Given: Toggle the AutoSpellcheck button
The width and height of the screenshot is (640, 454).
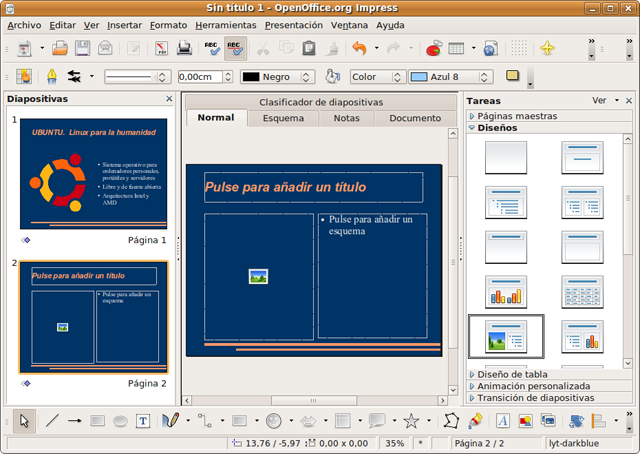Looking at the screenshot, I should pos(236,48).
